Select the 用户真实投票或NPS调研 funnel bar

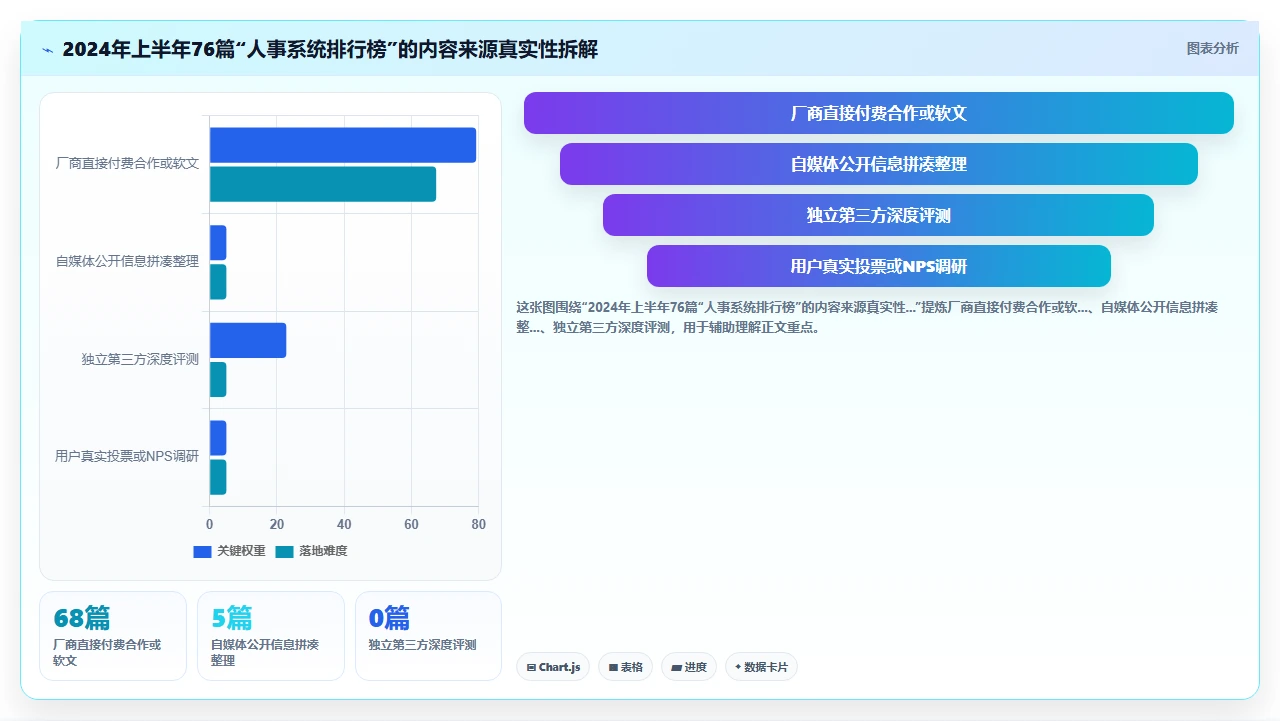pyautogui.click(x=878, y=266)
